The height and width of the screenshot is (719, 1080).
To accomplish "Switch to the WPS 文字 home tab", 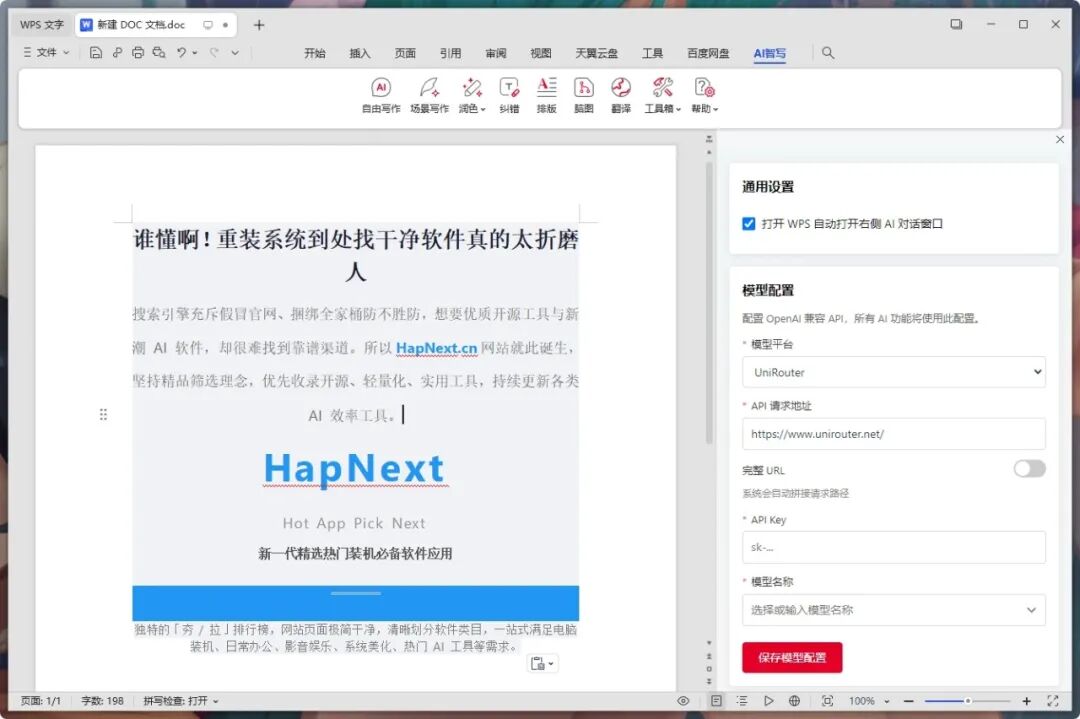I will click(41, 25).
